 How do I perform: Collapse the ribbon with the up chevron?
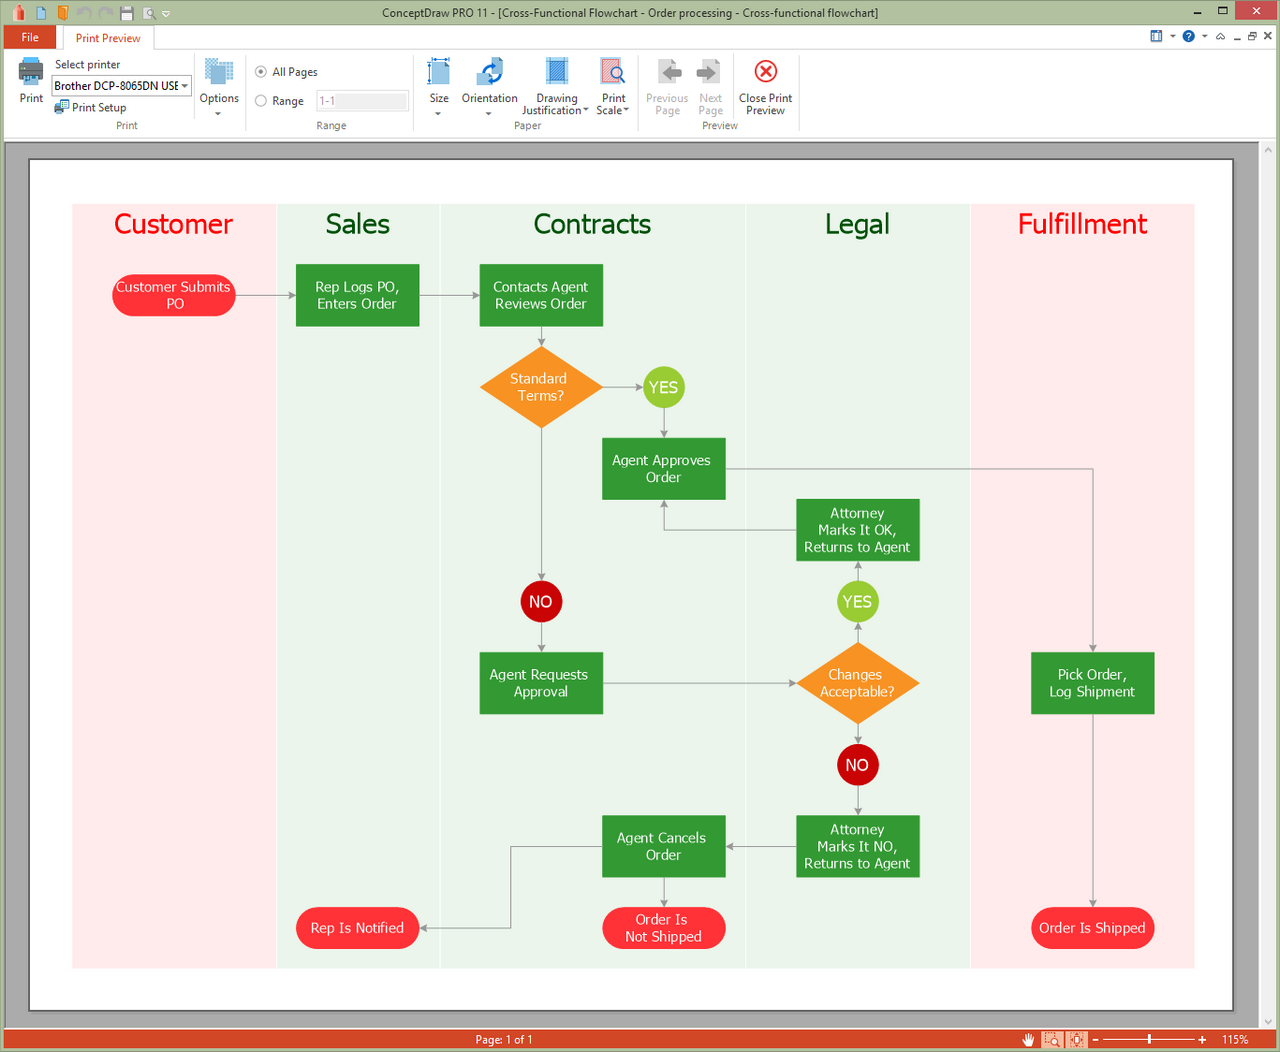coord(1220,36)
